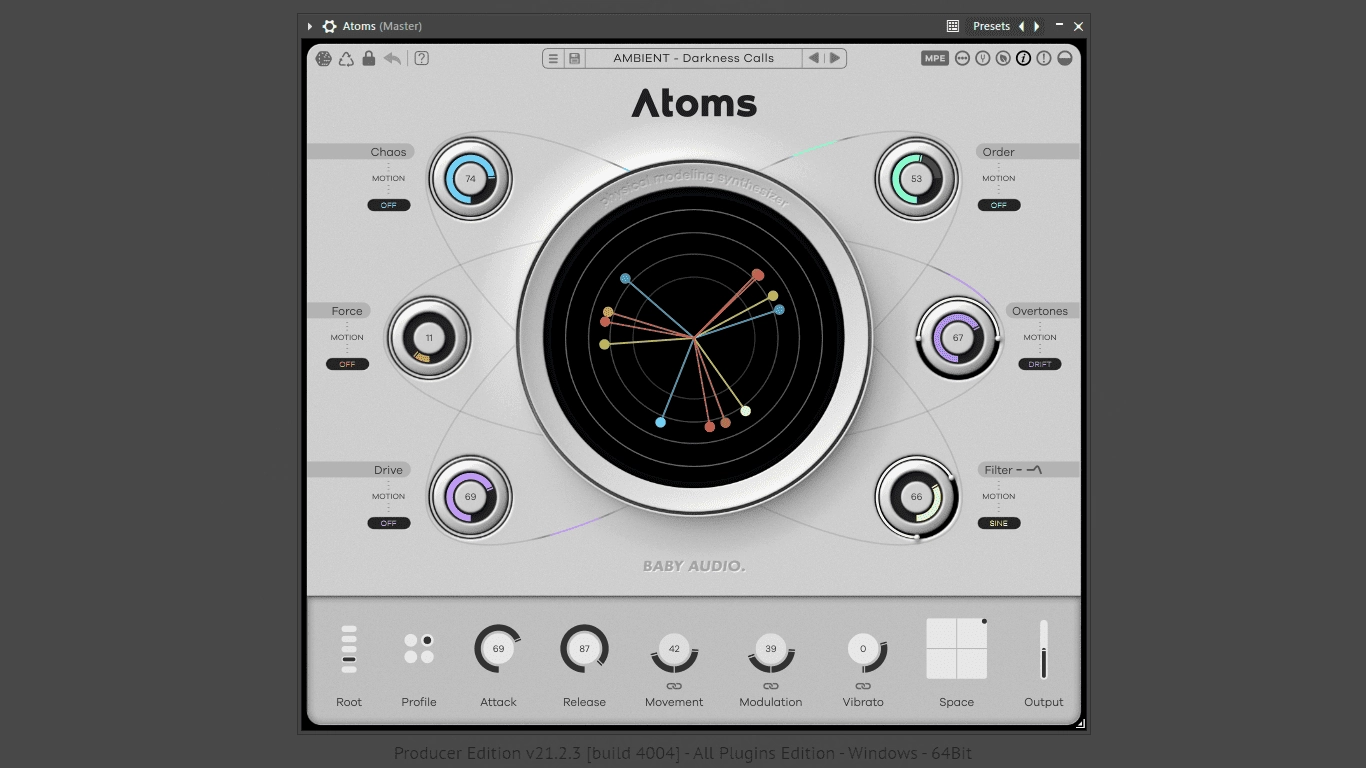Load previous preset beside Darkness Calls name
This screenshot has width=1366, height=768.
click(814, 58)
